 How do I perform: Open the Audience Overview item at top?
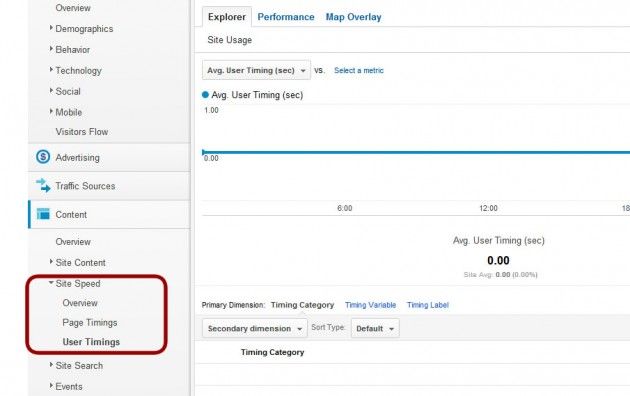click(73, 8)
